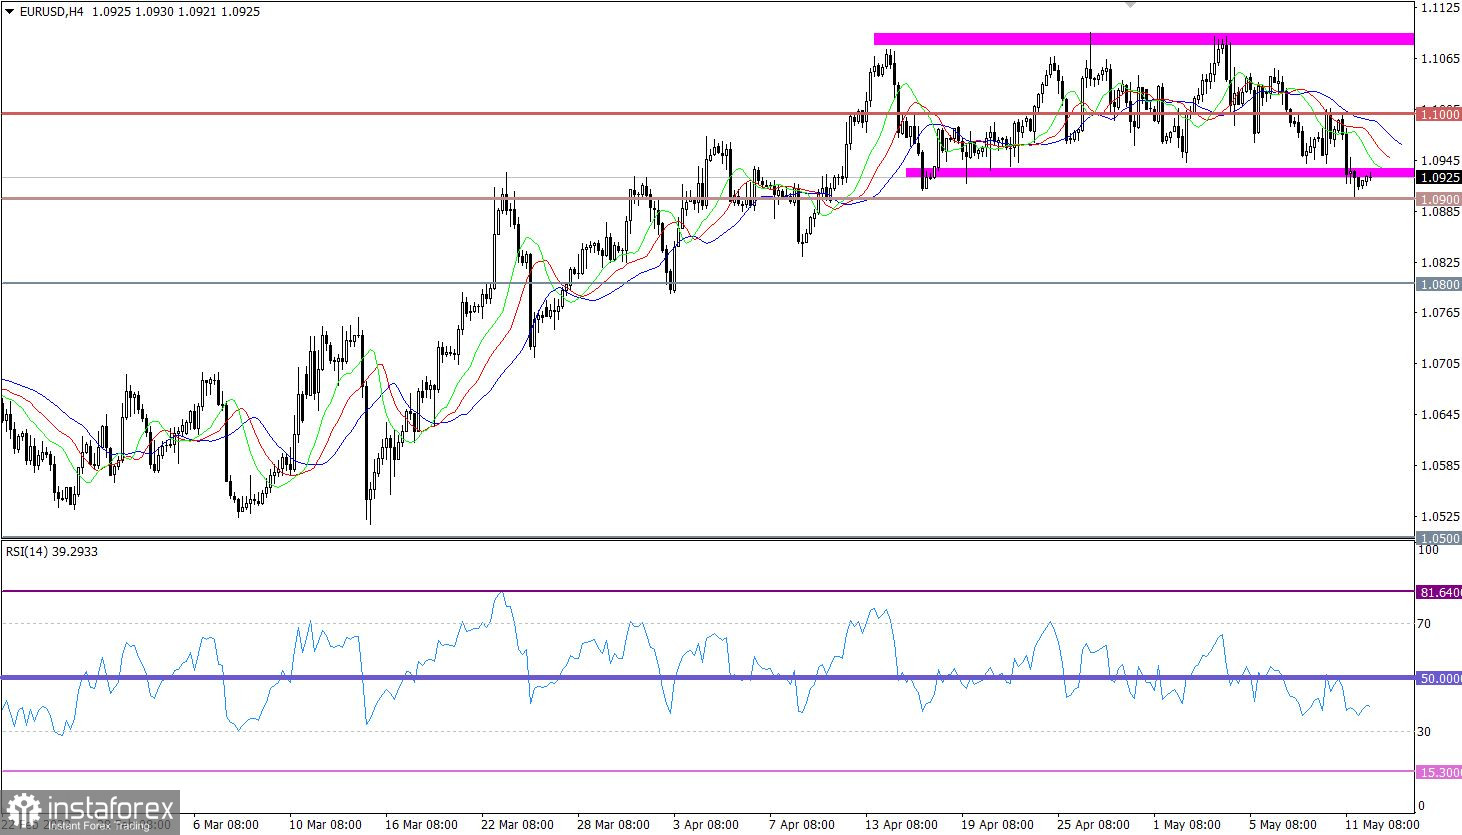The height and width of the screenshot is (835, 1462).
Task: Click the 1.0800 grey price level tag
Action: [x=1439, y=284]
